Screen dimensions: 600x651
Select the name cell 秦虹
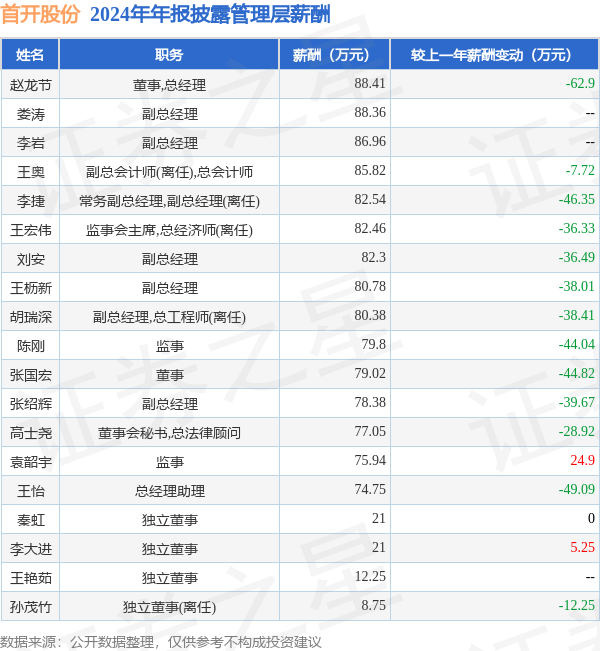pos(31,520)
